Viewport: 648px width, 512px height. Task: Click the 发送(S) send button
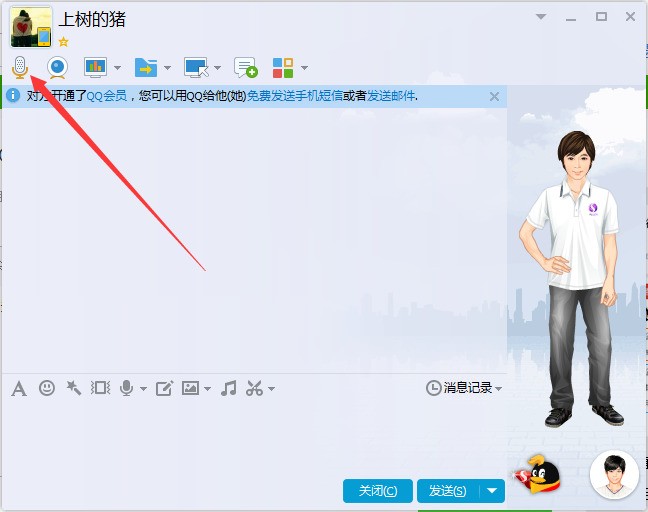pos(448,491)
